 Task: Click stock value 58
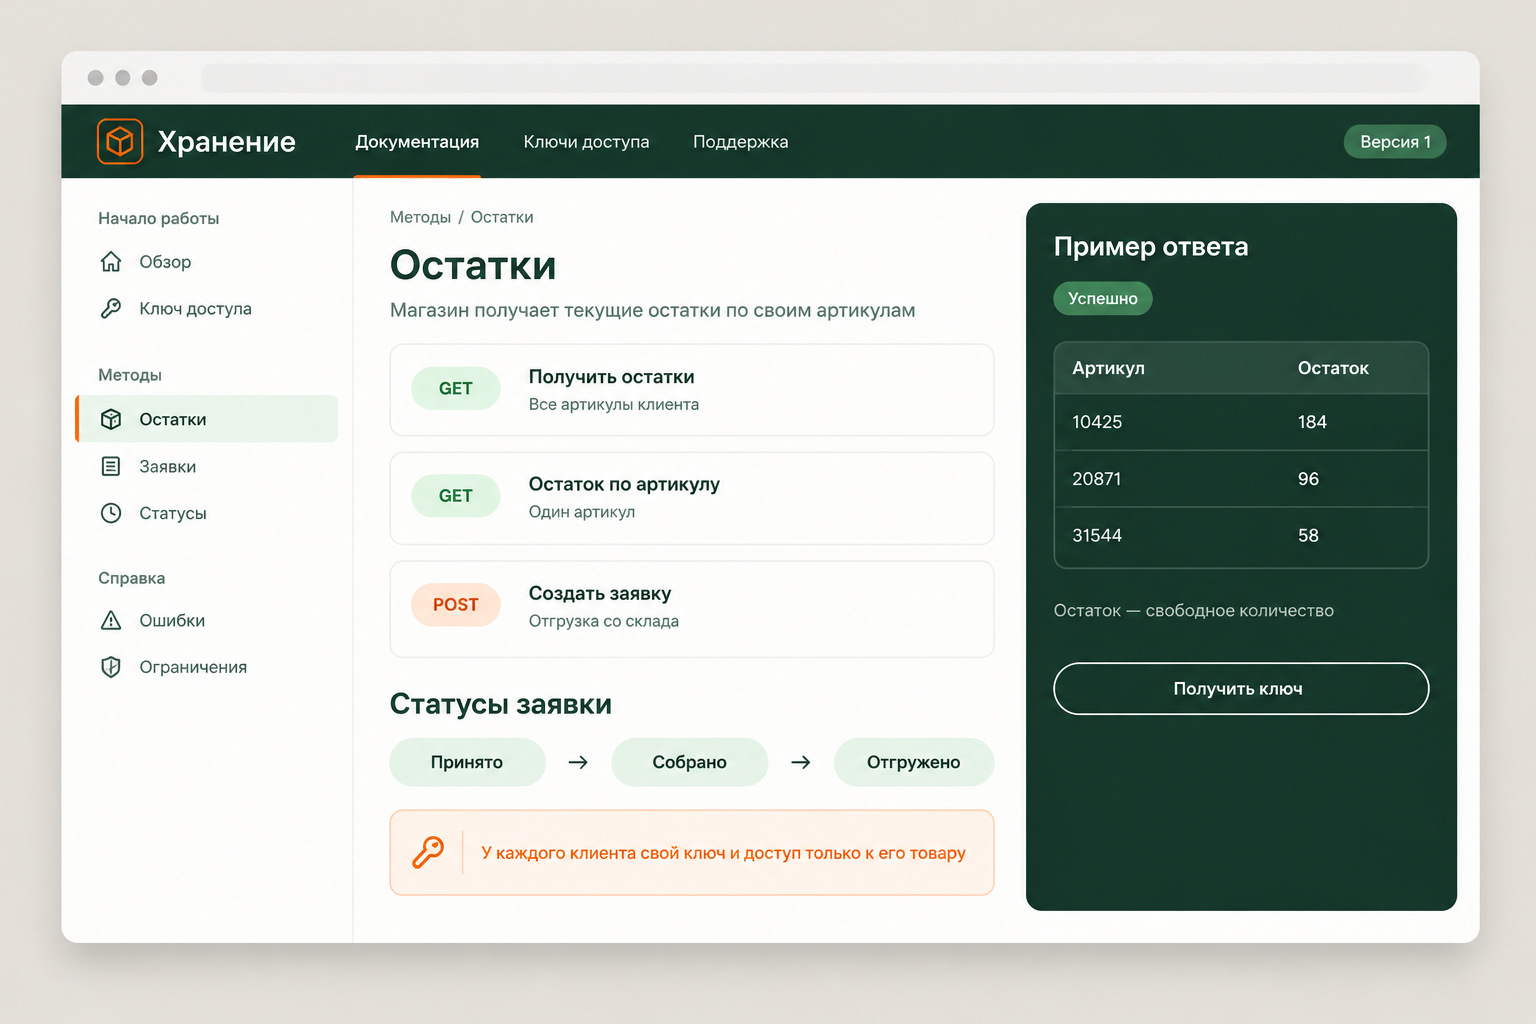[x=1308, y=536]
